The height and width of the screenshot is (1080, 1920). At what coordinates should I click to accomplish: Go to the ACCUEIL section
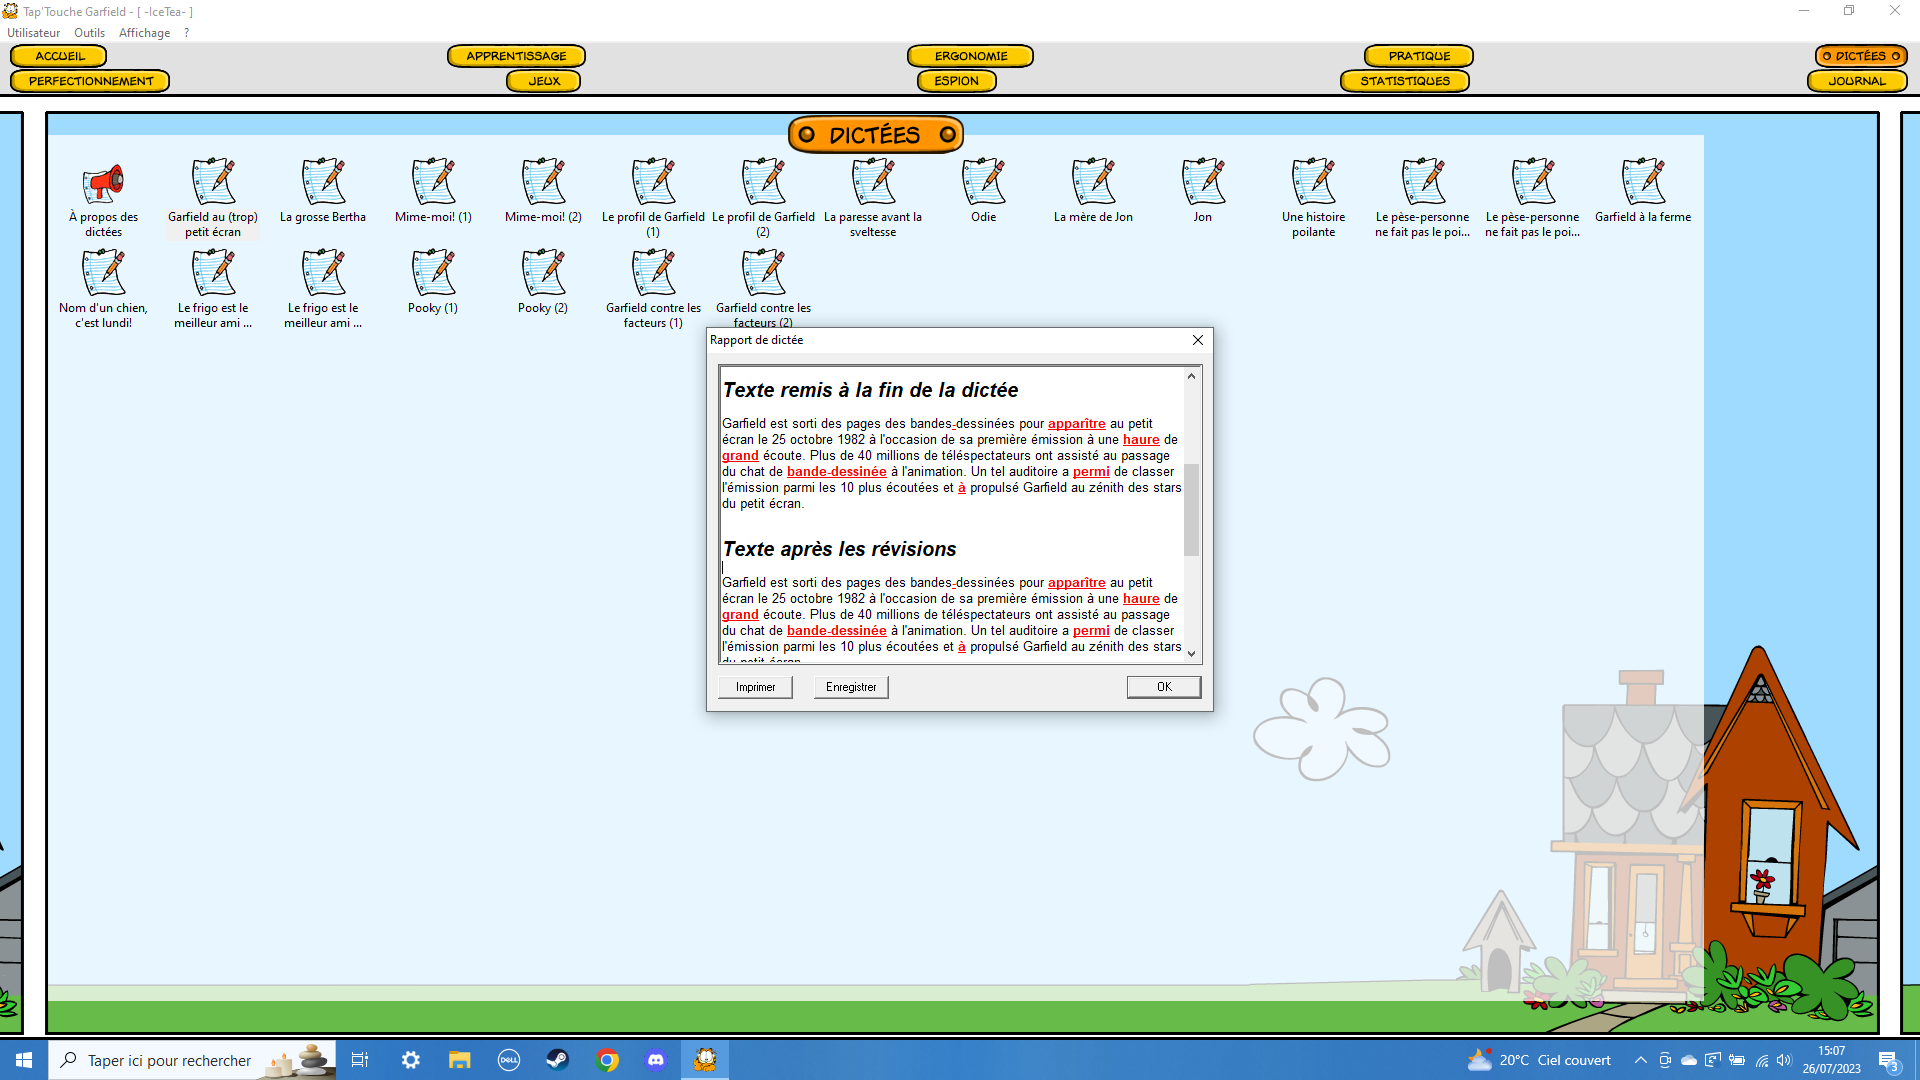point(59,56)
